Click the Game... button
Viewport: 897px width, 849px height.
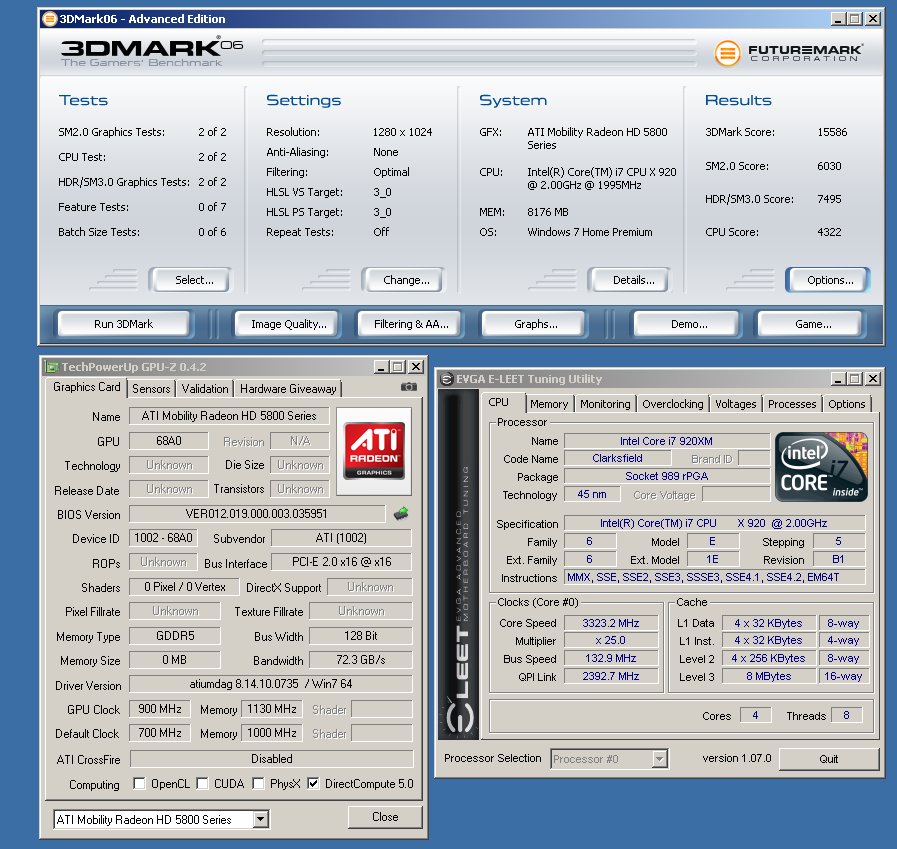(810, 324)
